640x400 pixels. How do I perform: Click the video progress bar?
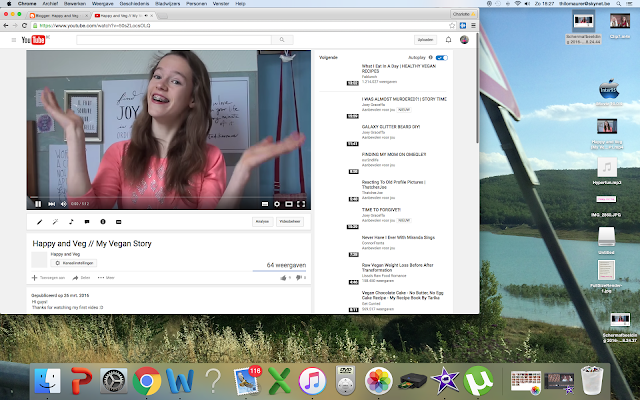click(169, 197)
